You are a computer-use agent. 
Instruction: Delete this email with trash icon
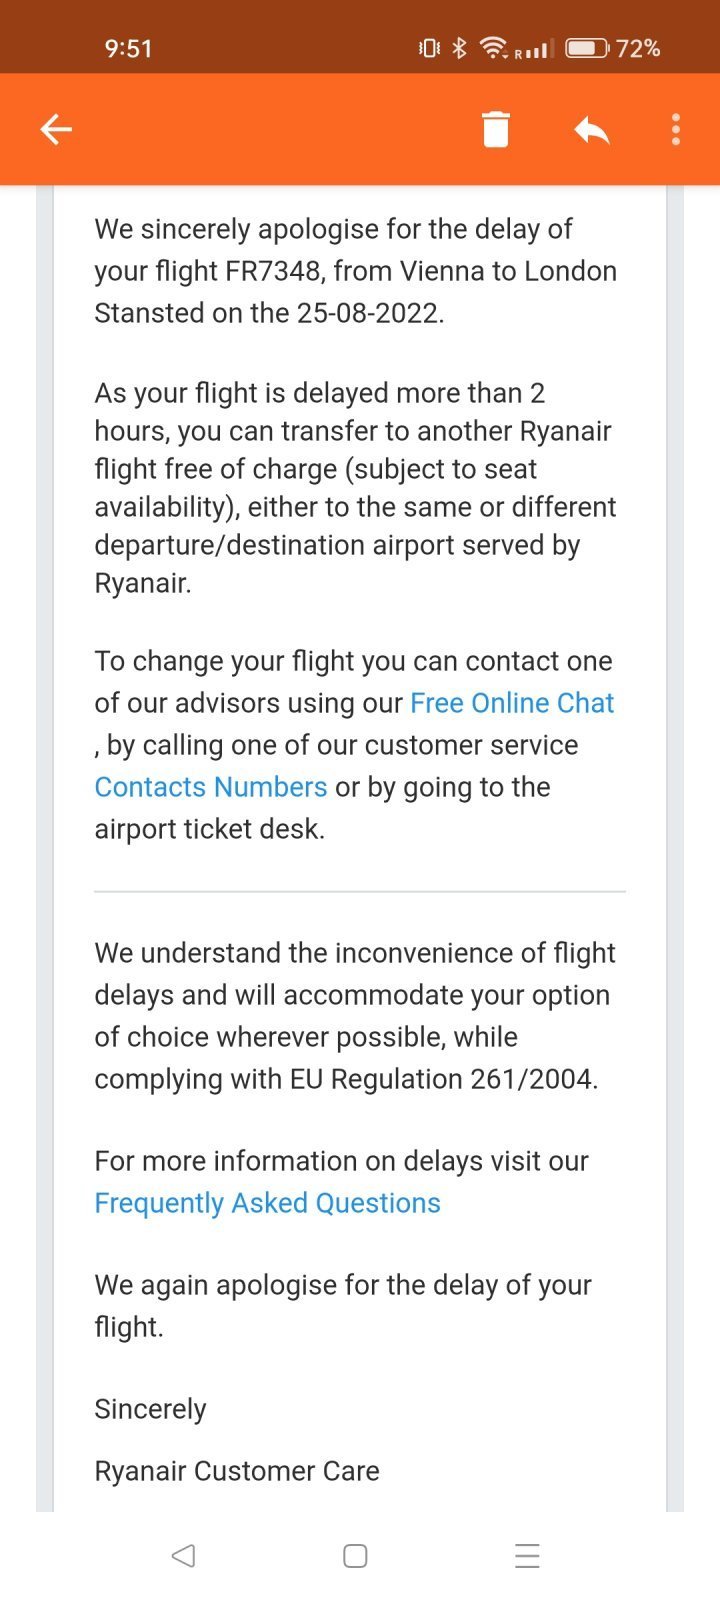click(495, 129)
